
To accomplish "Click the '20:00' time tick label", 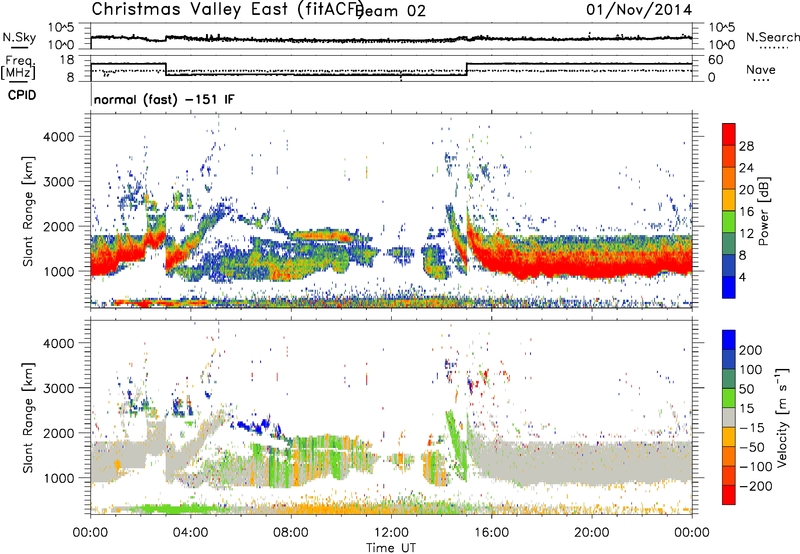I will point(591,533).
